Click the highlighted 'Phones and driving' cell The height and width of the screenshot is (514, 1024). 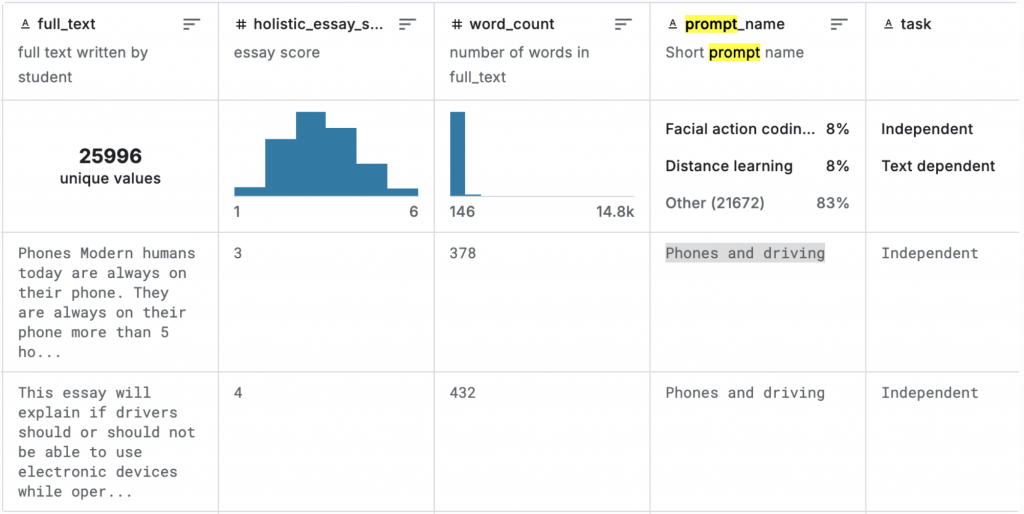tap(745, 253)
